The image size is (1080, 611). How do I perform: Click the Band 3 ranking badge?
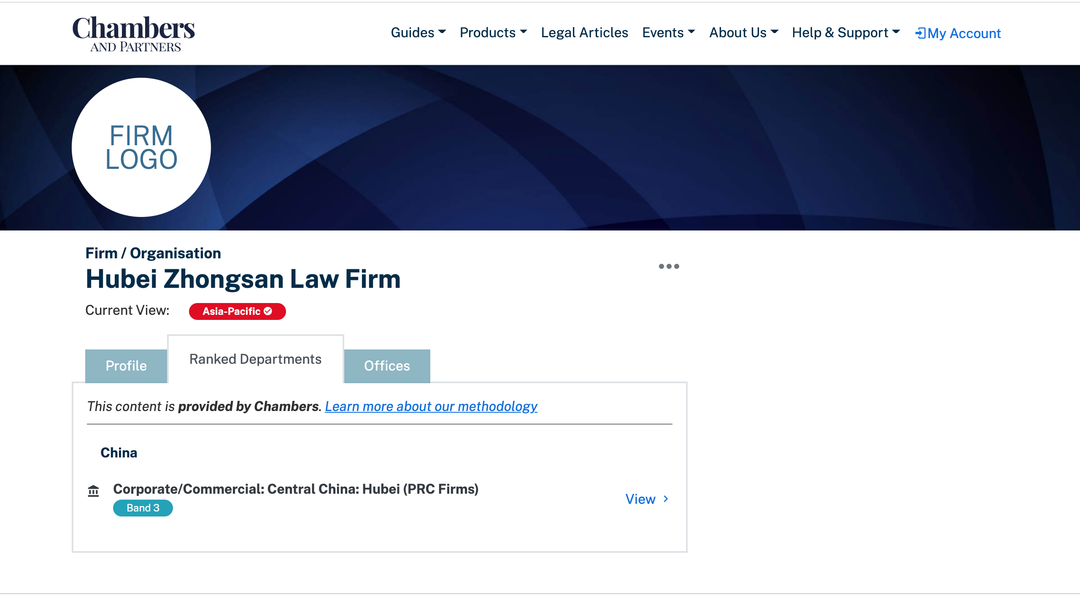(143, 508)
